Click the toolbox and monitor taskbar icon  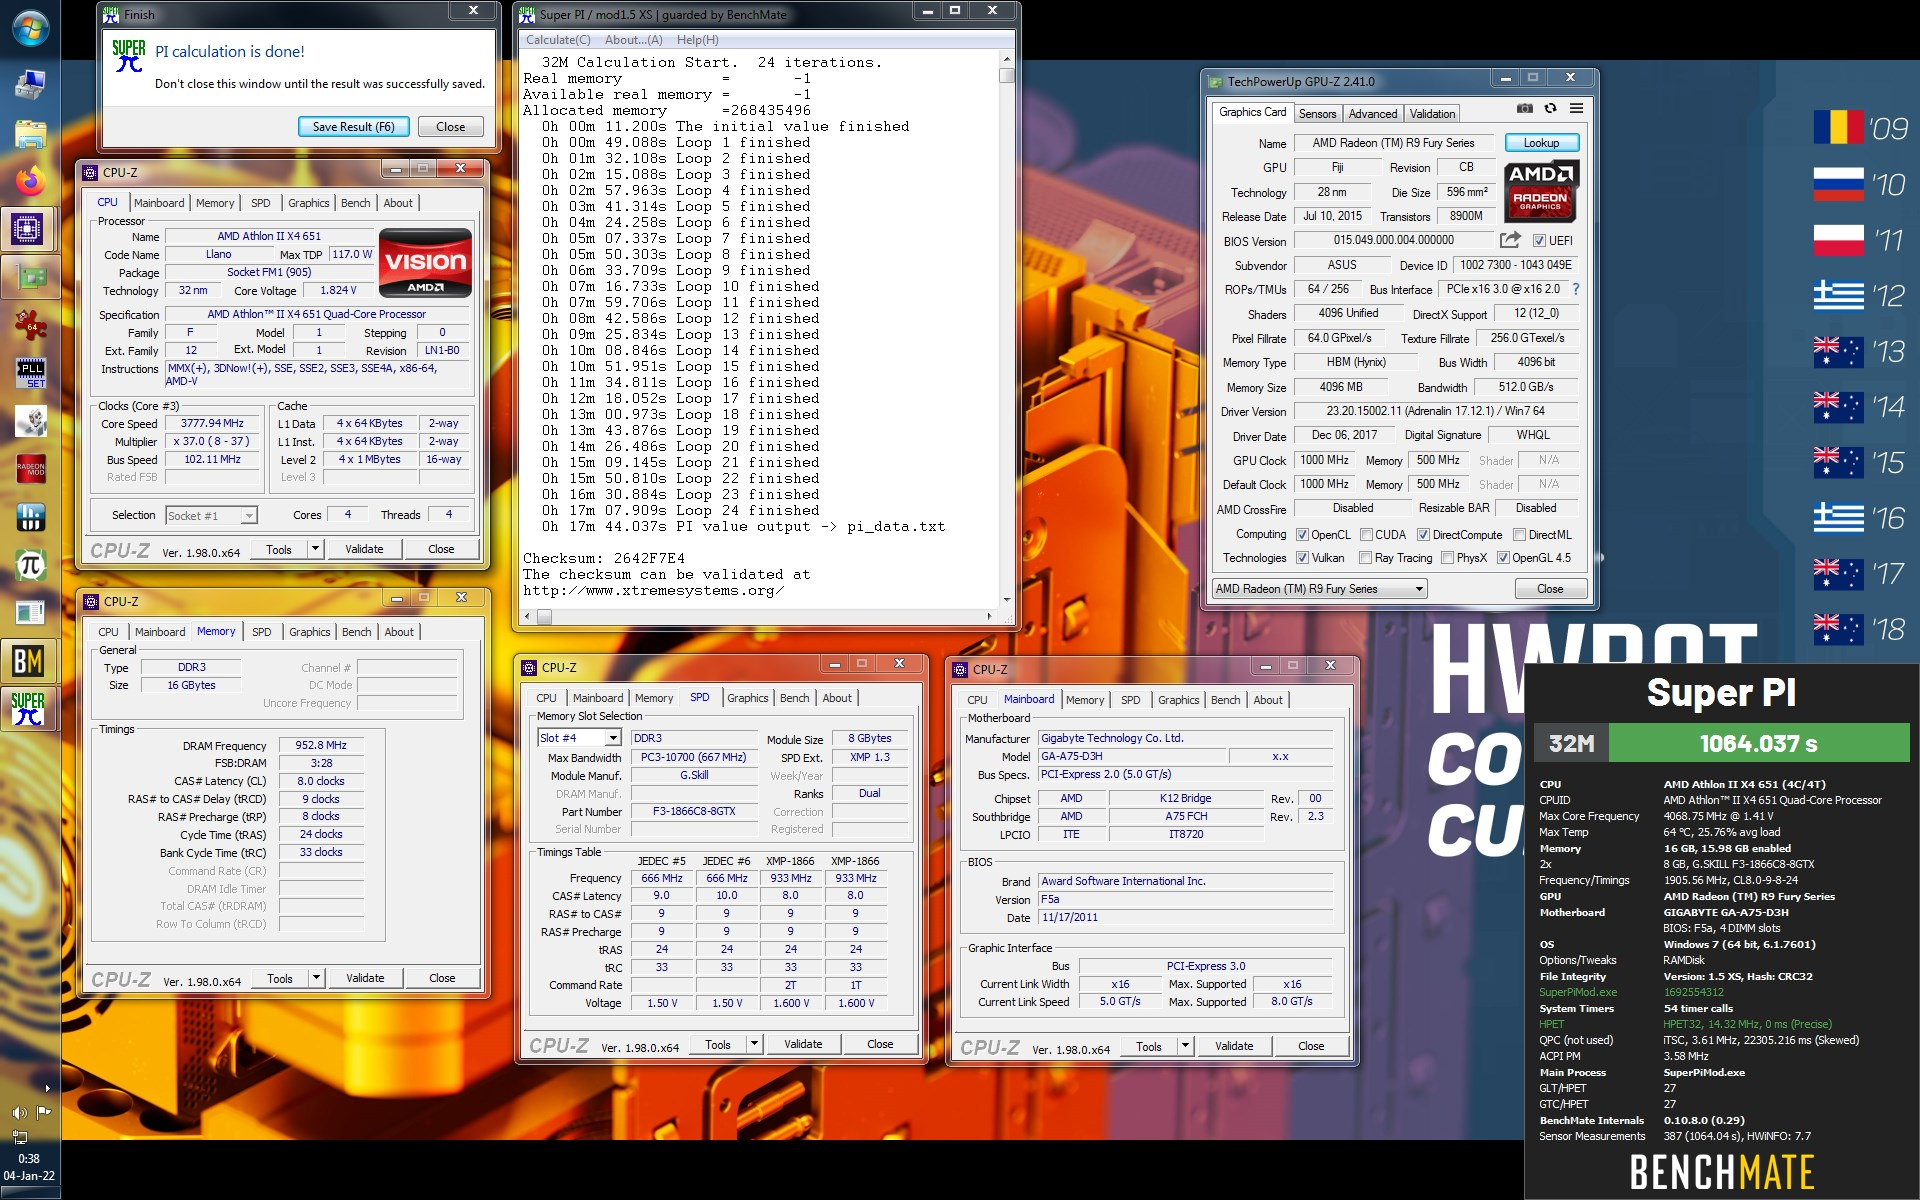pos(30,85)
